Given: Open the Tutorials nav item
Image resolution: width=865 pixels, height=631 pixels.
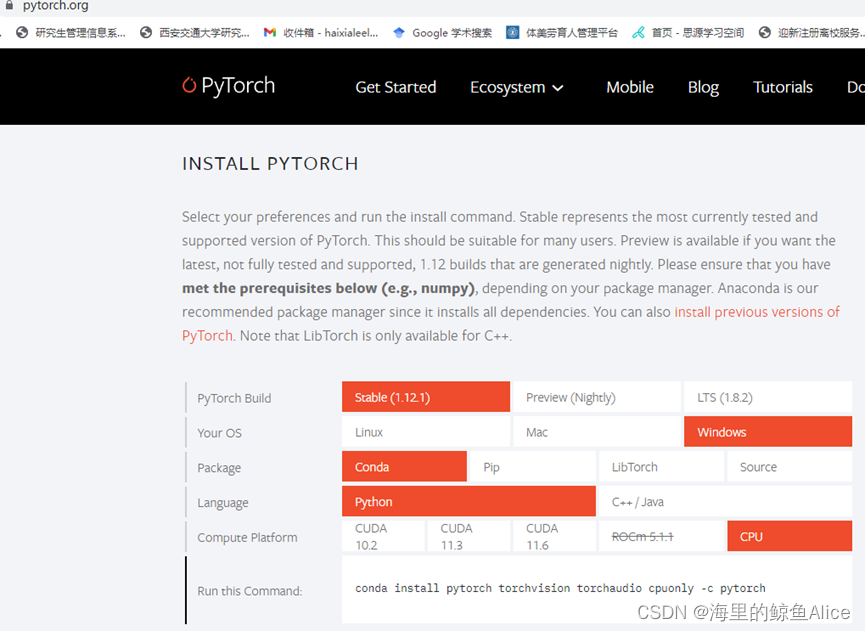Looking at the screenshot, I should (783, 87).
